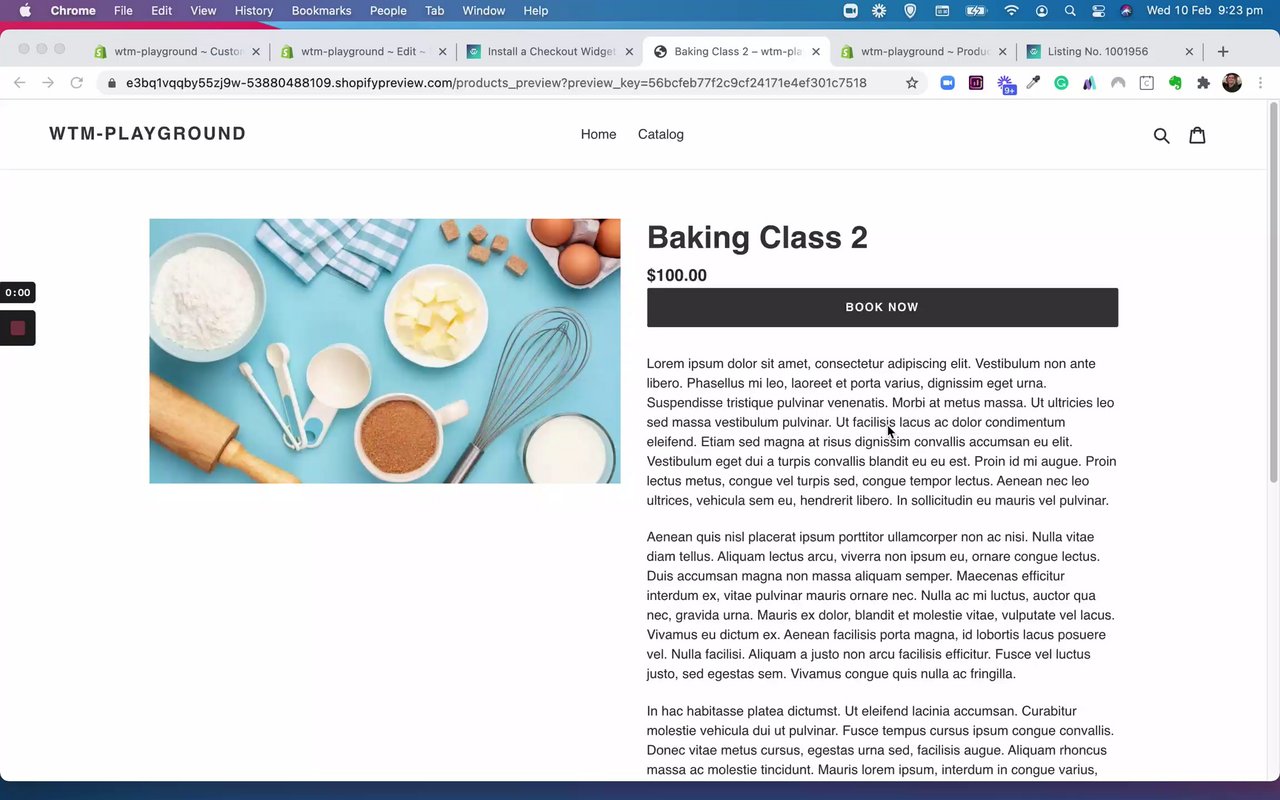Click the Wi-Fi status icon
Image resolution: width=1280 pixels, height=800 pixels.
(x=1012, y=11)
